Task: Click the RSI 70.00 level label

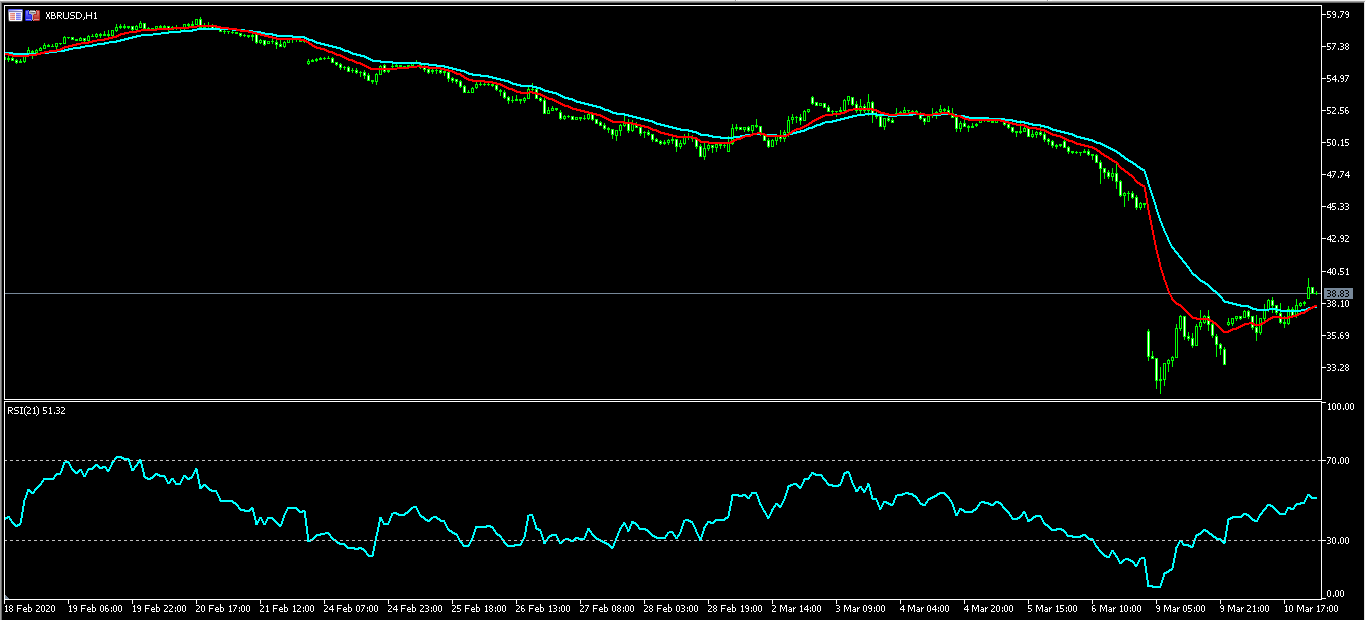Action: 1338,461
